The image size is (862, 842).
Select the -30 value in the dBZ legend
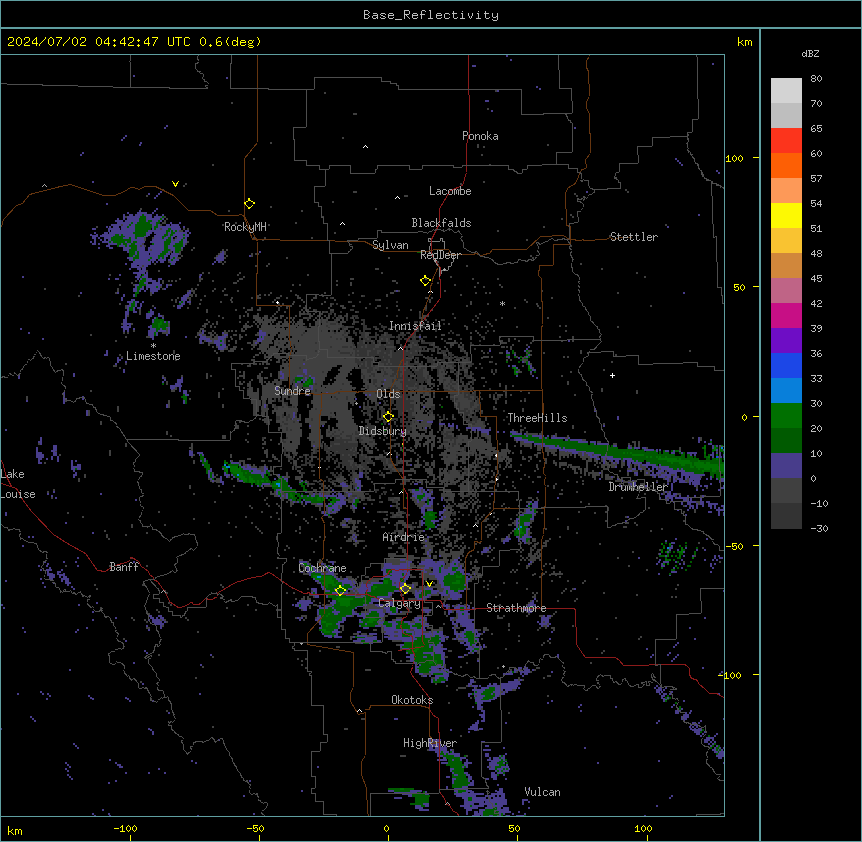[x=819, y=528]
